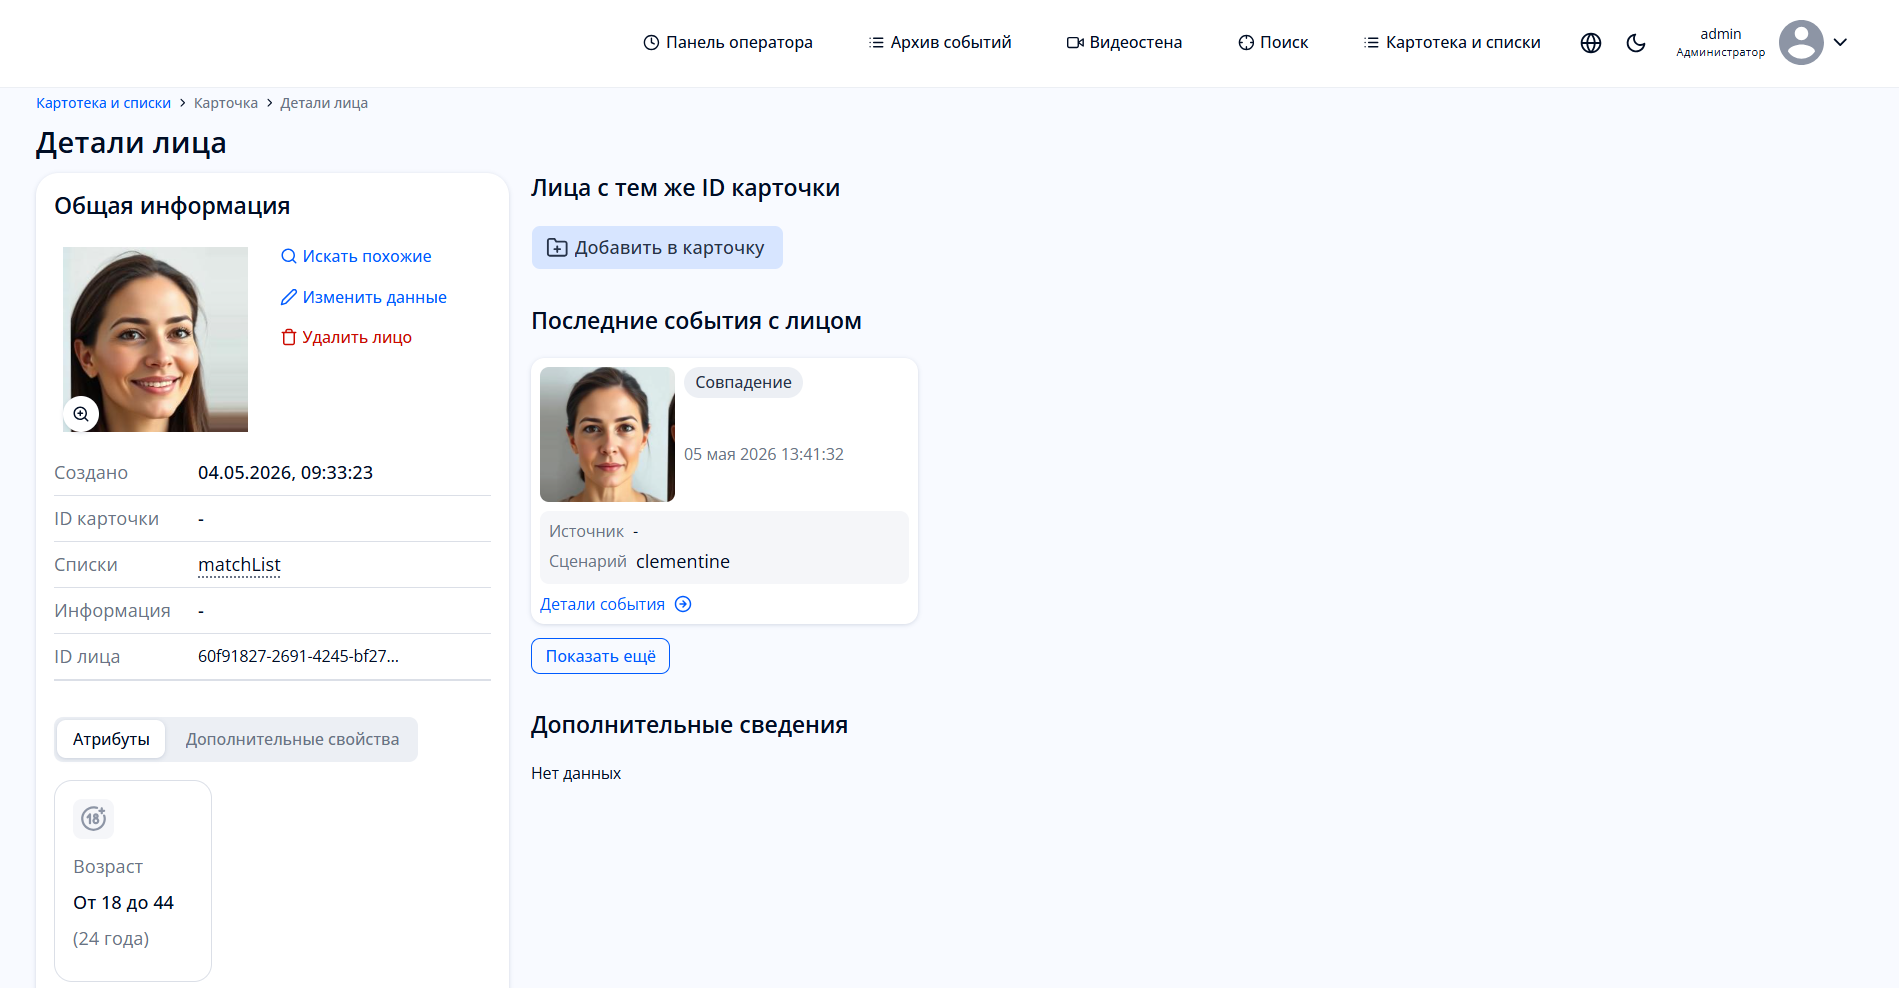
Task: Open the language globe icon
Action: tap(1591, 43)
